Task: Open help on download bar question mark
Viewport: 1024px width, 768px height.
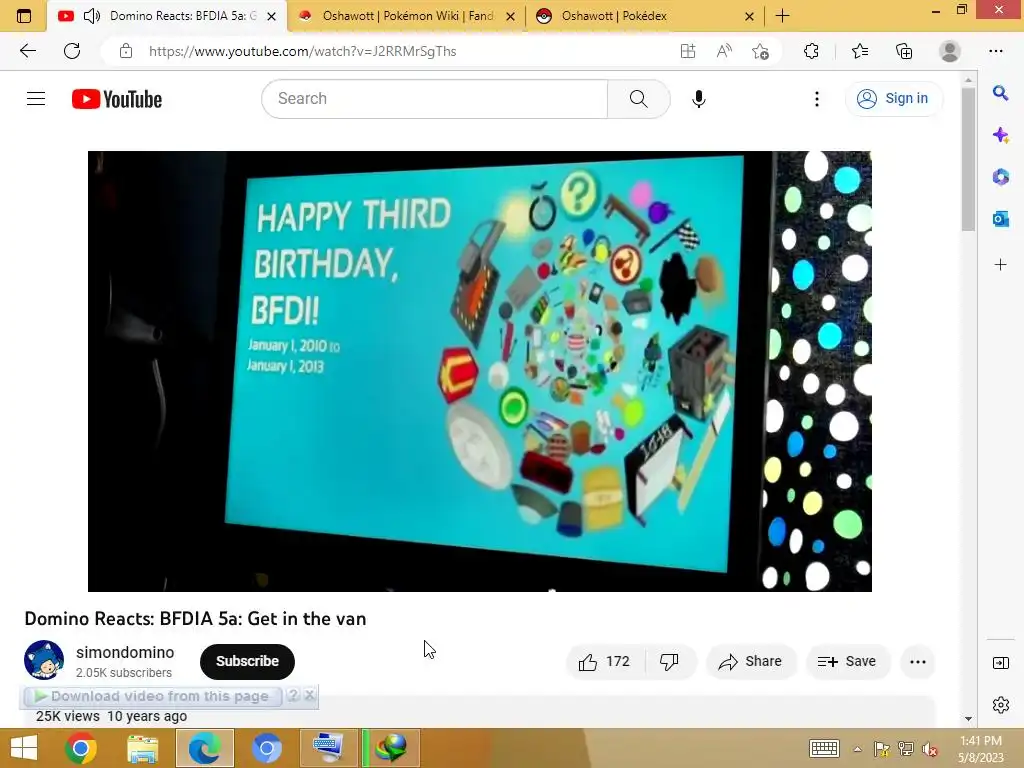Action: (x=294, y=696)
